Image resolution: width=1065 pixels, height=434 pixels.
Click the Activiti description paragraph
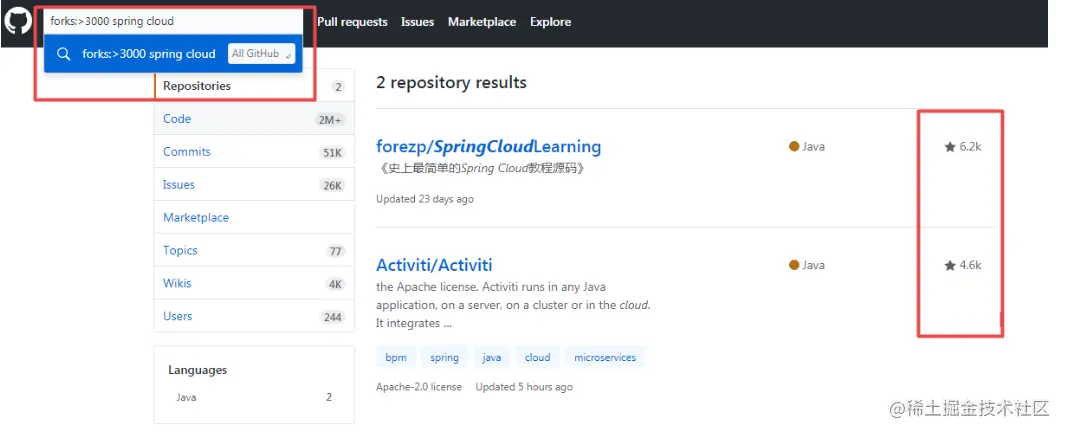pyautogui.click(x=513, y=305)
